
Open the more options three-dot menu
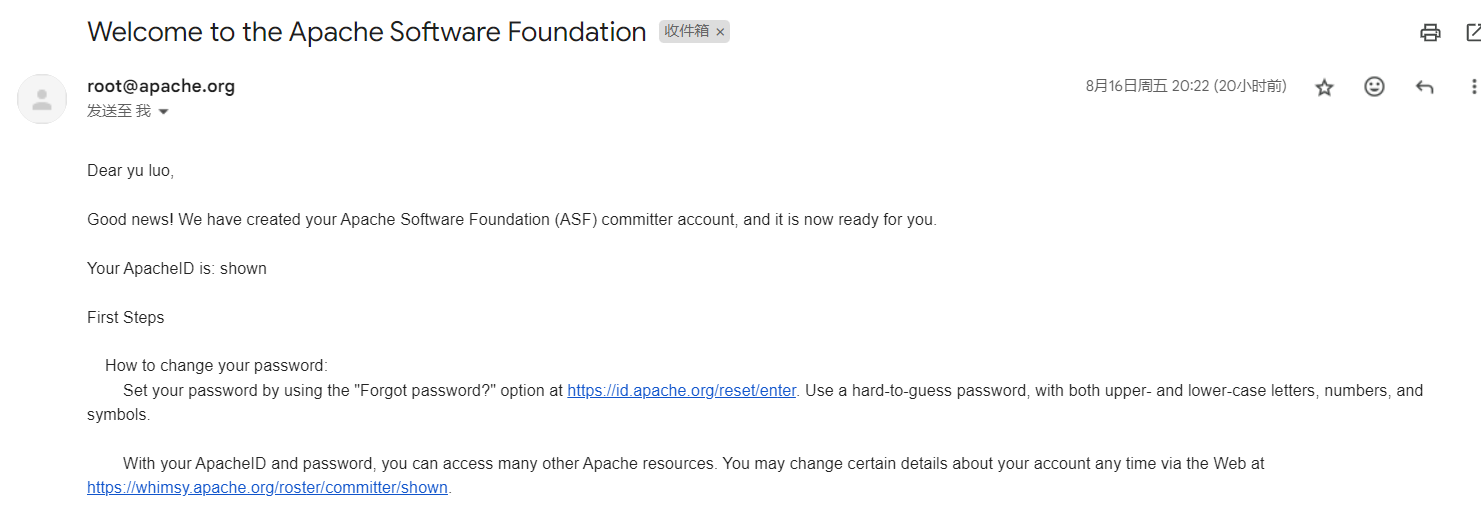coord(1473,87)
